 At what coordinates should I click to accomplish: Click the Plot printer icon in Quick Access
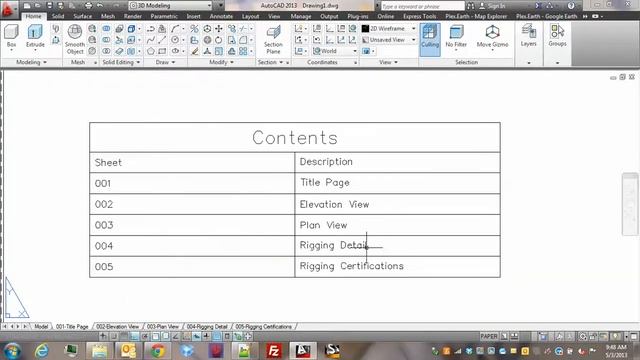click(x=88, y=6)
